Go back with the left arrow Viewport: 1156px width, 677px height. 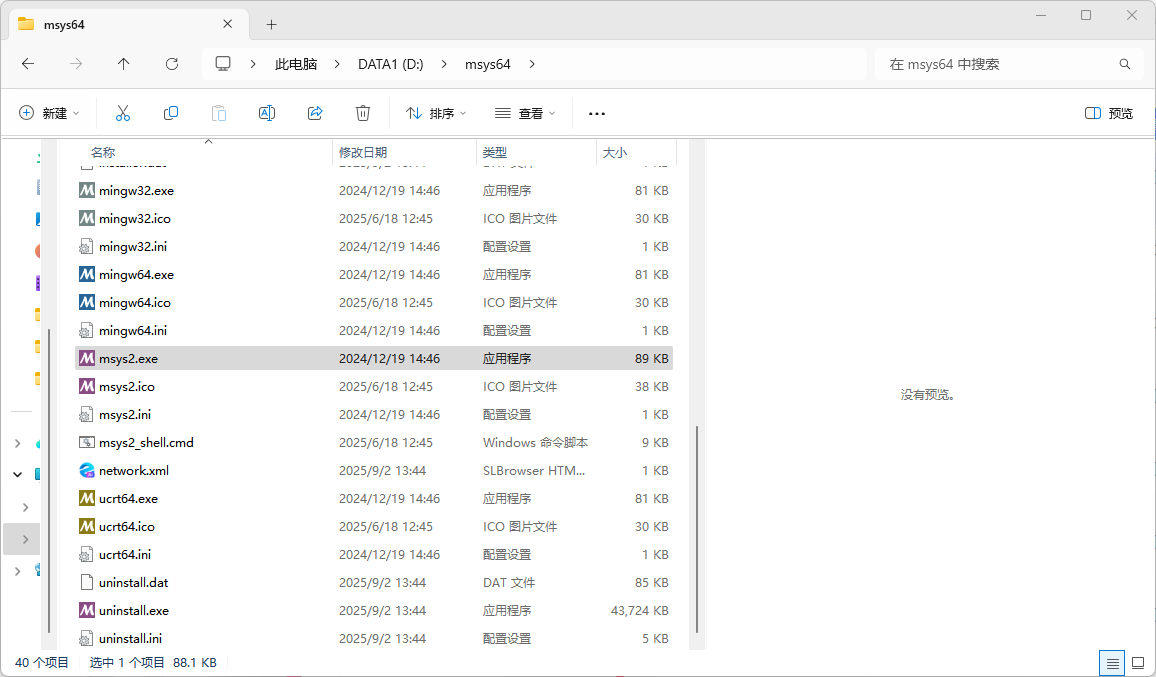pyautogui.click(x=28, y=64)
